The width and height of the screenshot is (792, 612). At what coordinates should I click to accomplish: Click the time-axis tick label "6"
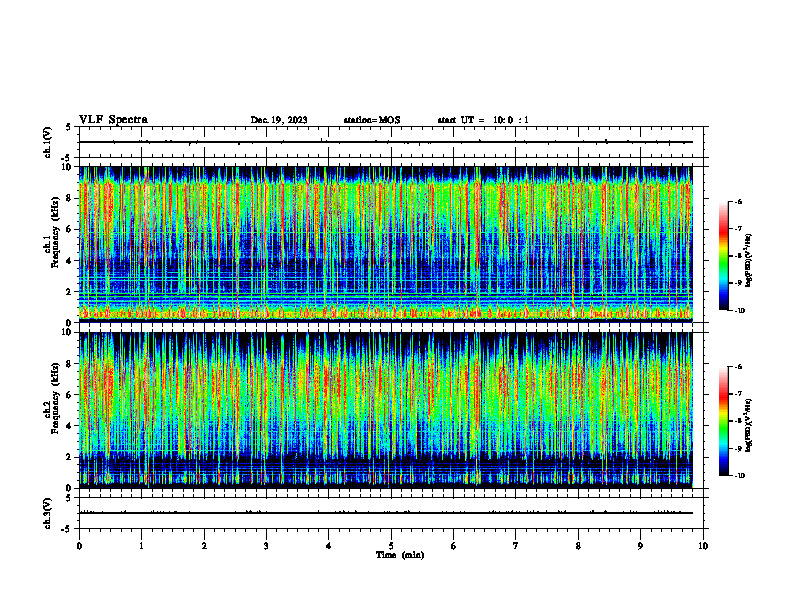pyautogui.click(x=453, y=546)
